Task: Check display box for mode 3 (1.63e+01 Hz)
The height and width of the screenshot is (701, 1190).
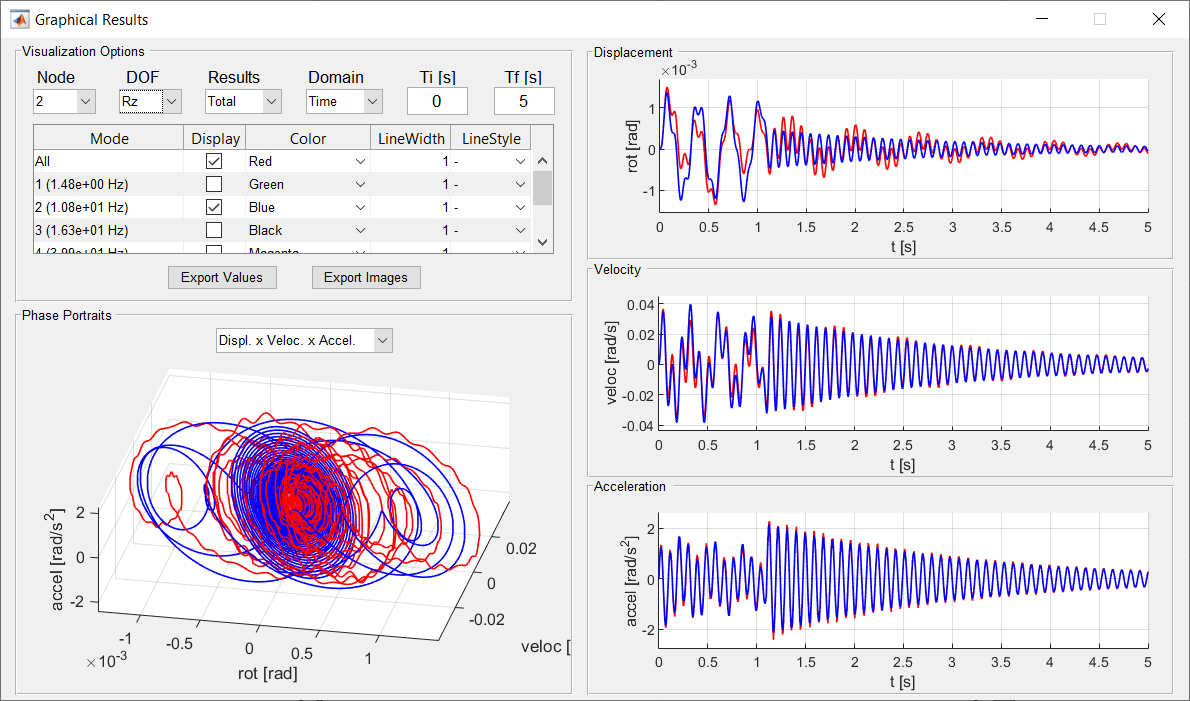Action: [x=213, y=230]
